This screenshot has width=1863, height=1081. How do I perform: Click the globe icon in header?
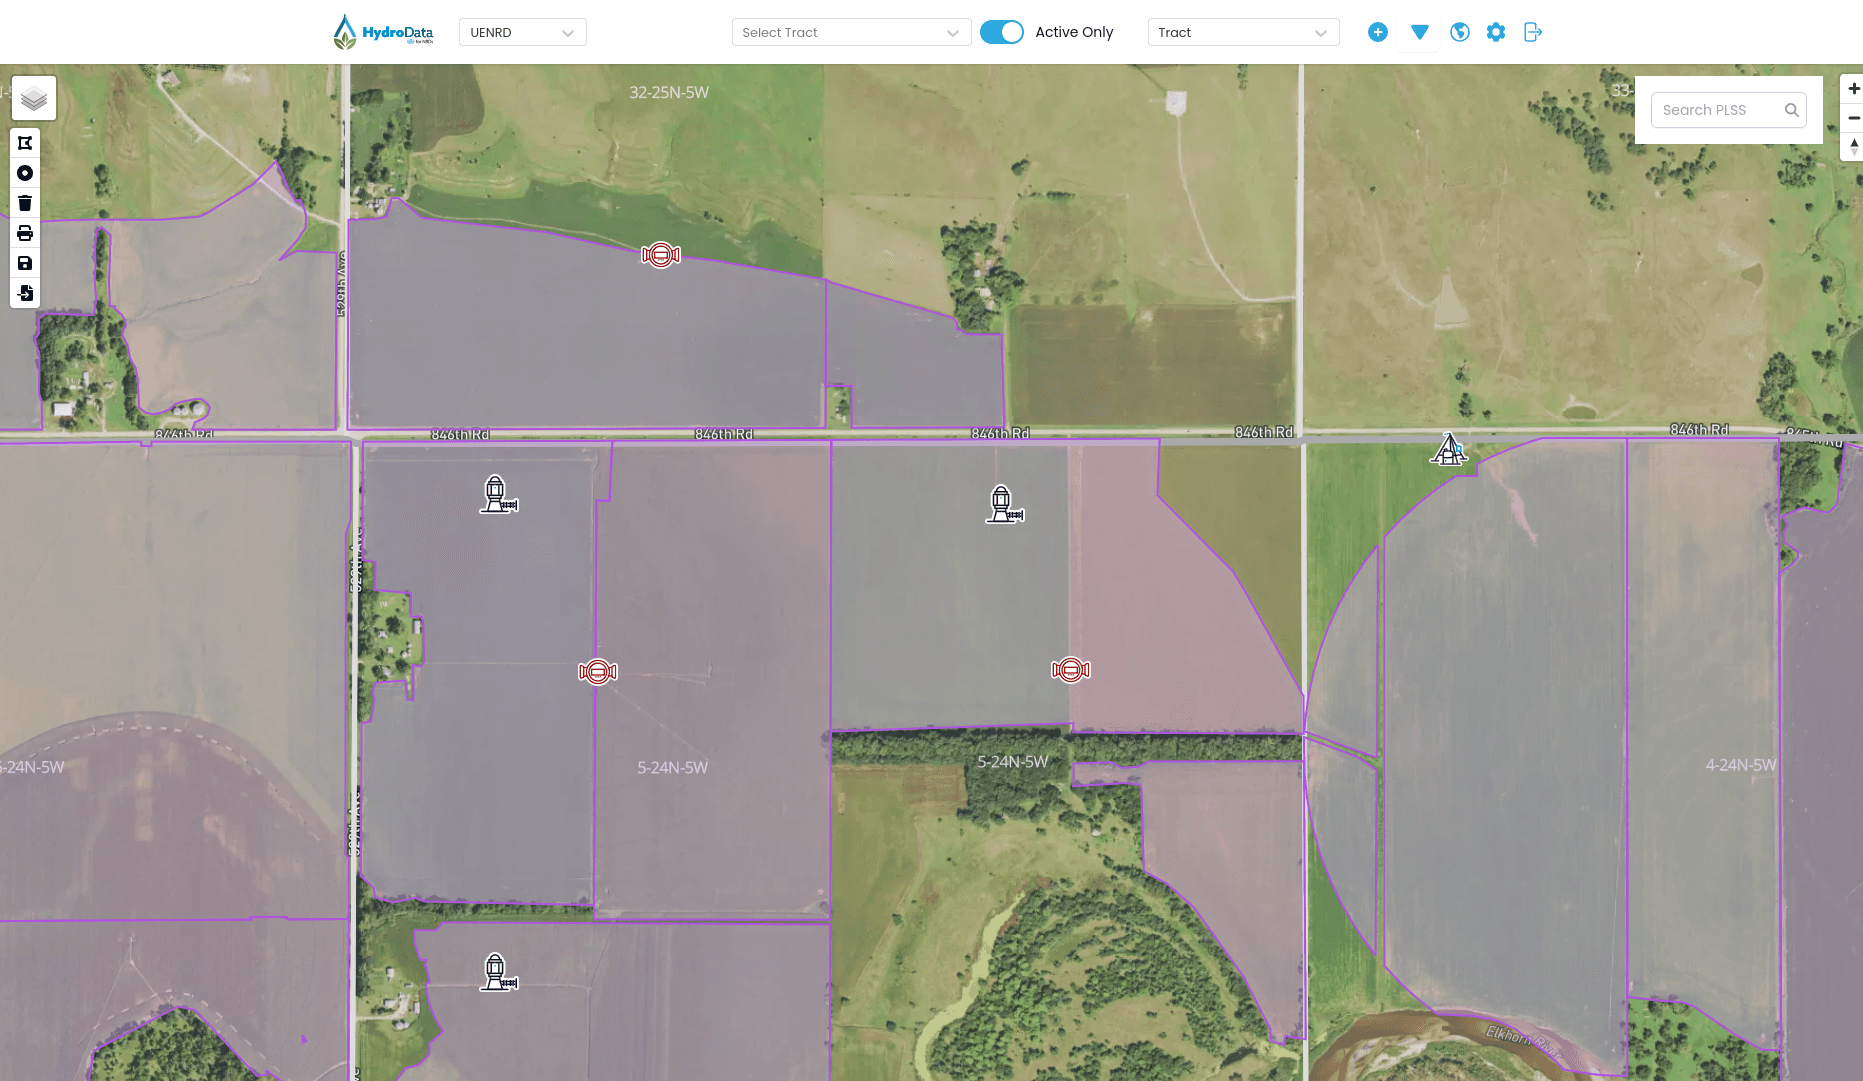click(1459, 32)
